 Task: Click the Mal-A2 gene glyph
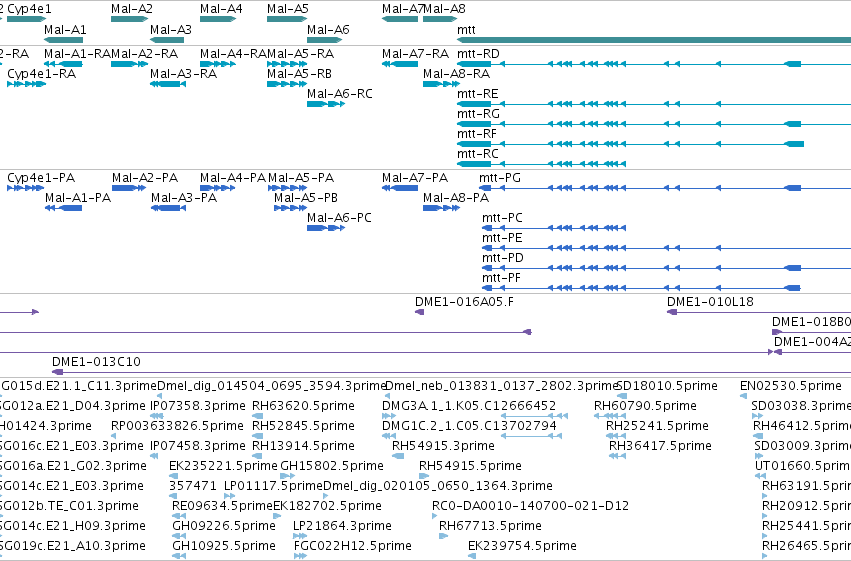pyautogui.click(x=129, y=19)
